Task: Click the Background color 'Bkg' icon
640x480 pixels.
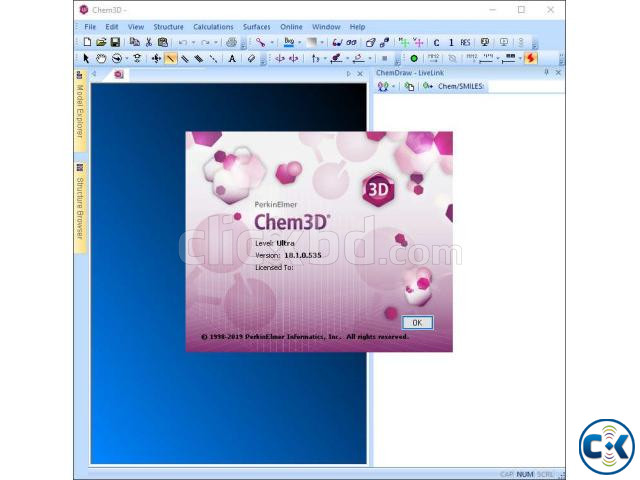Action: click(289, 42)
